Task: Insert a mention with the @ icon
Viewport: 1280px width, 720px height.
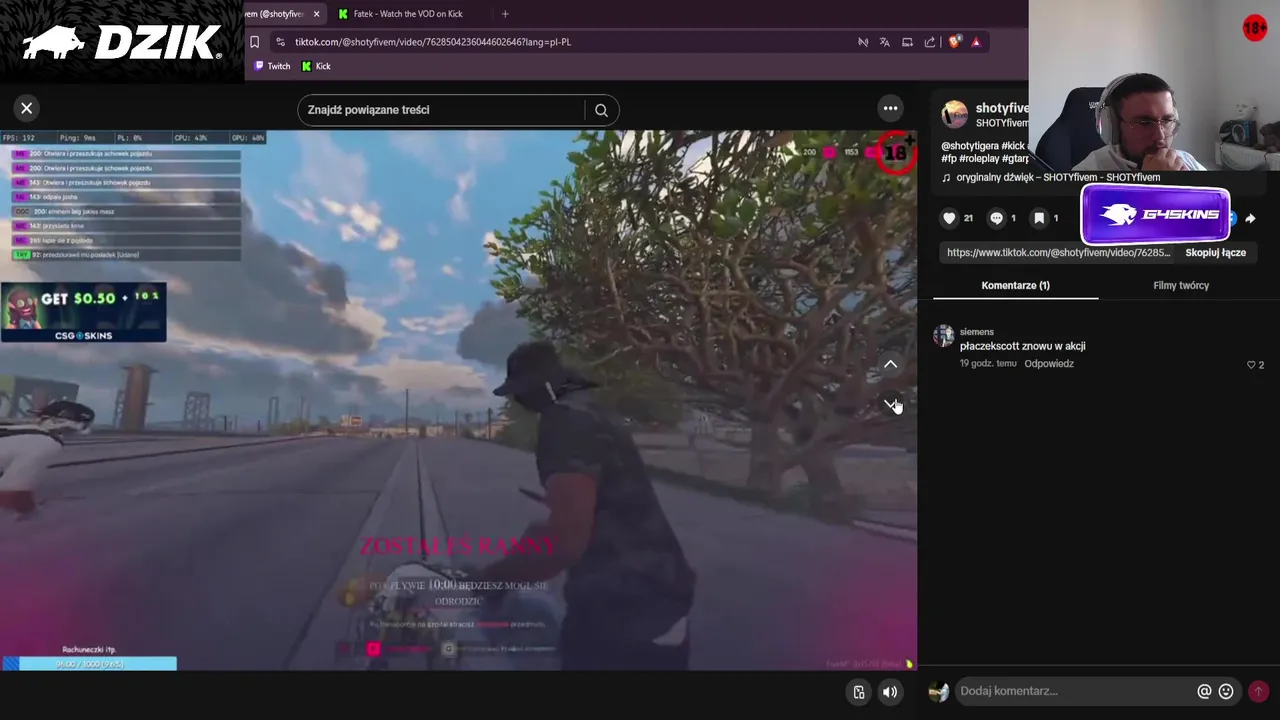Action: pos(1204,691)
